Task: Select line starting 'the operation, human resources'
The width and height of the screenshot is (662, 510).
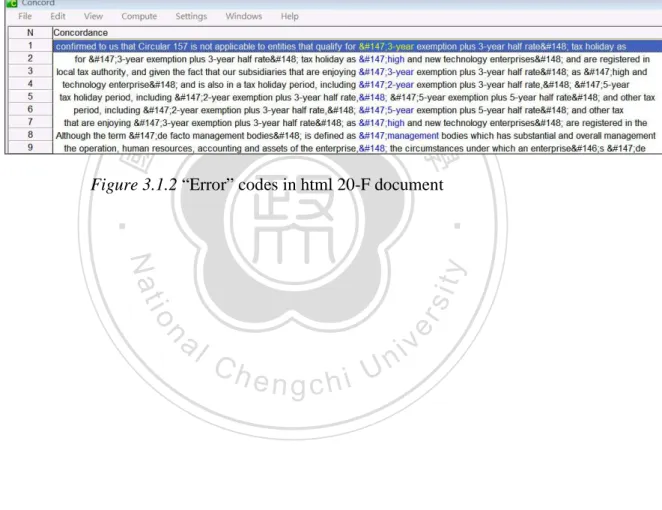Action: click(357, 148)
